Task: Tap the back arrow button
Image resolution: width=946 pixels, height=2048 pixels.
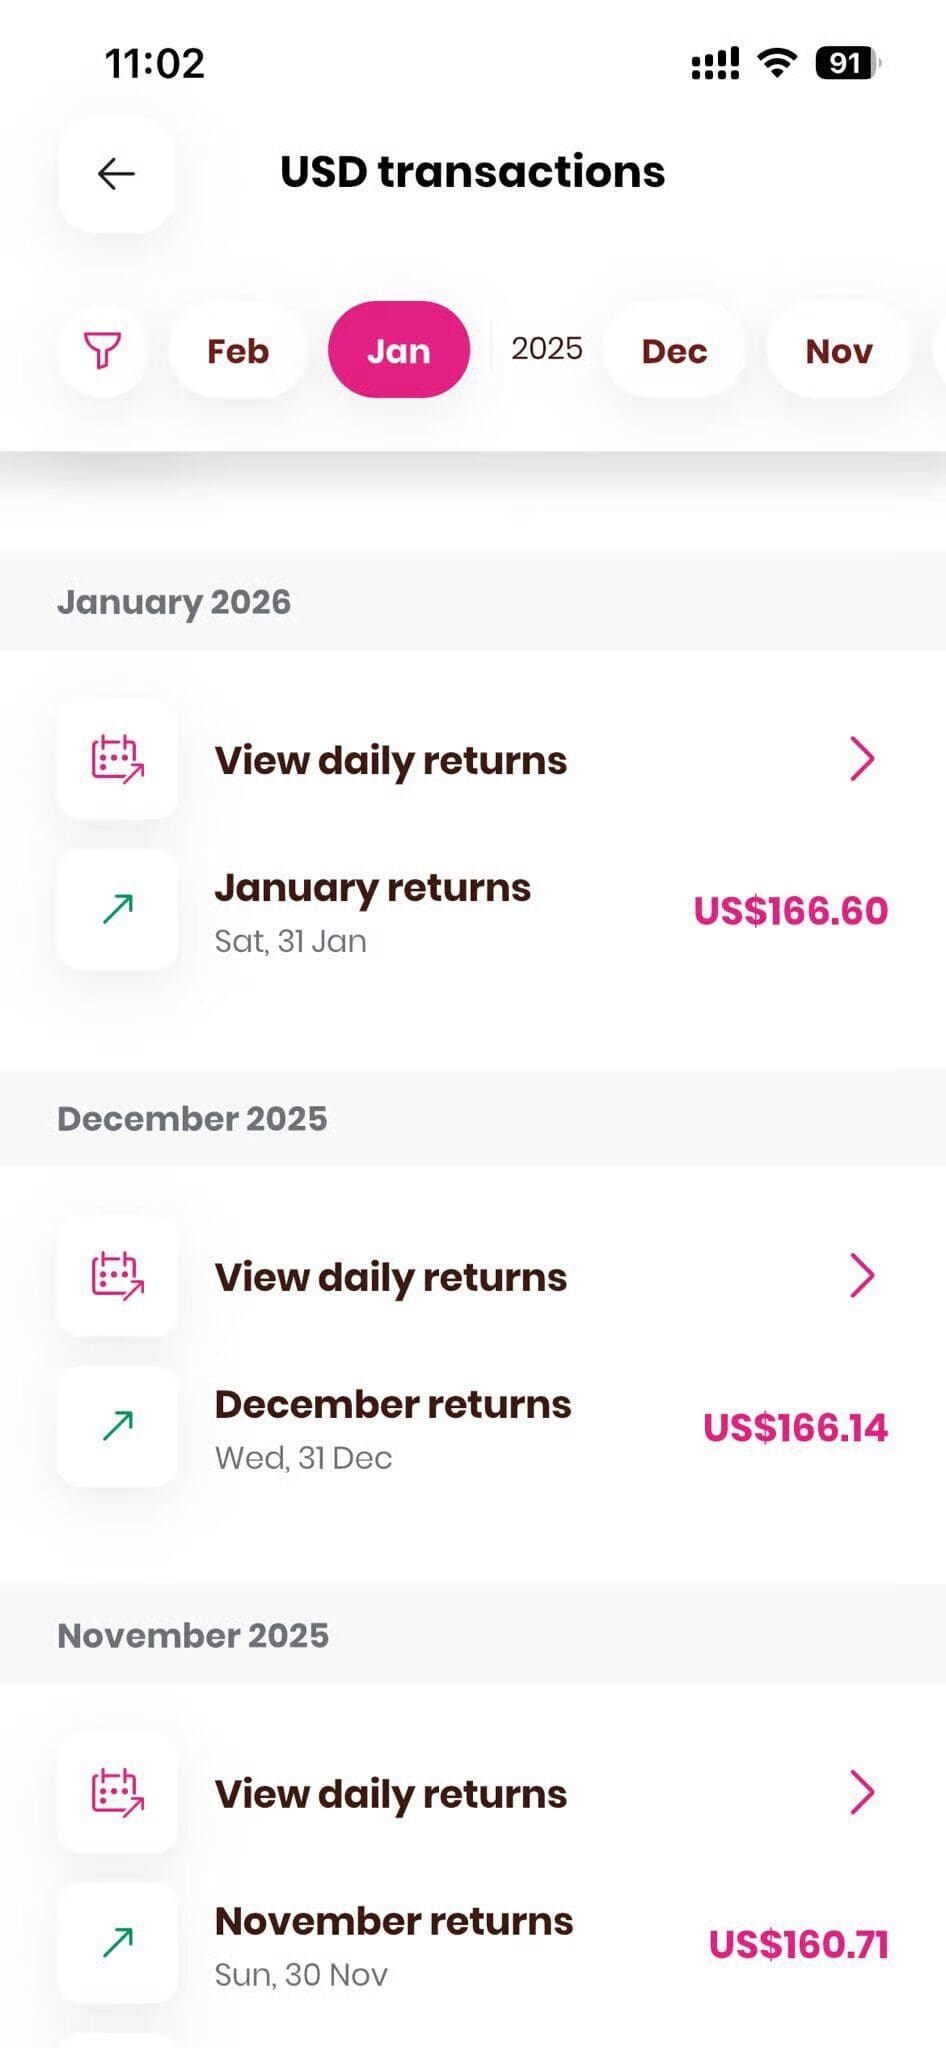Action: pyautogui.click(x=116, y=174)
